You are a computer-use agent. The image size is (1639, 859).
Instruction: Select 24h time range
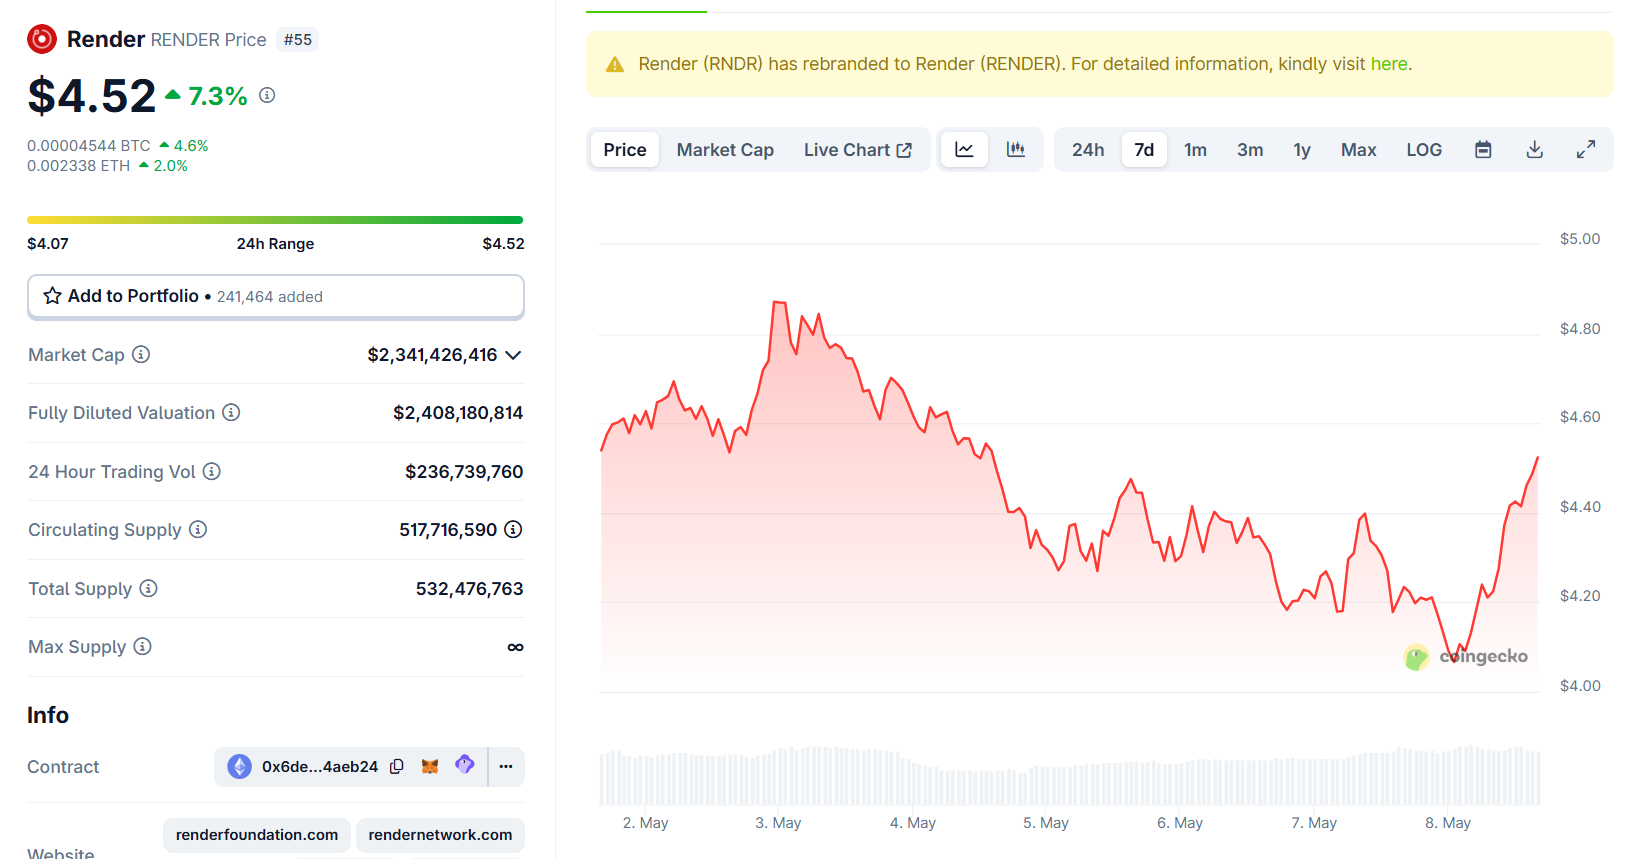1088,149
